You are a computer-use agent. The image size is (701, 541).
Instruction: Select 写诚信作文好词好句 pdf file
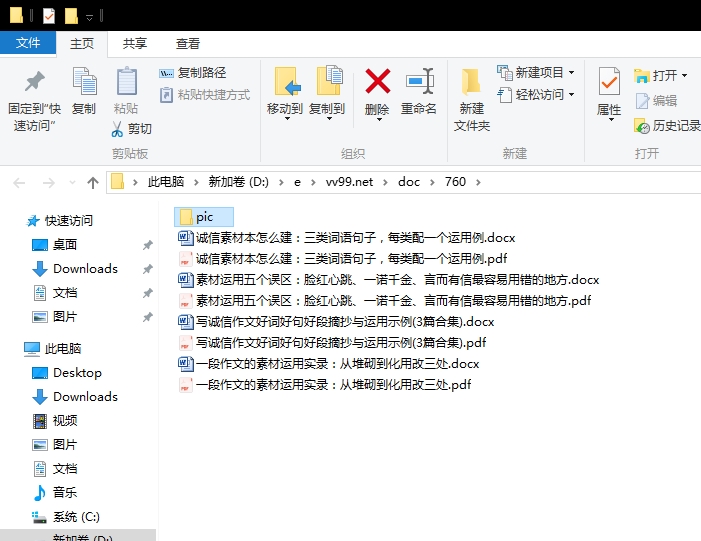332,343
